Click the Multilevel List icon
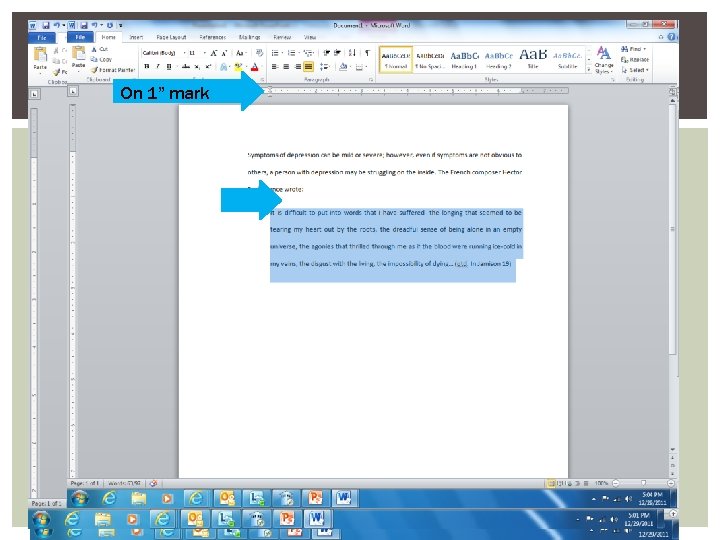This screenshot has height=540, width=720. click(x=308, y=53)
